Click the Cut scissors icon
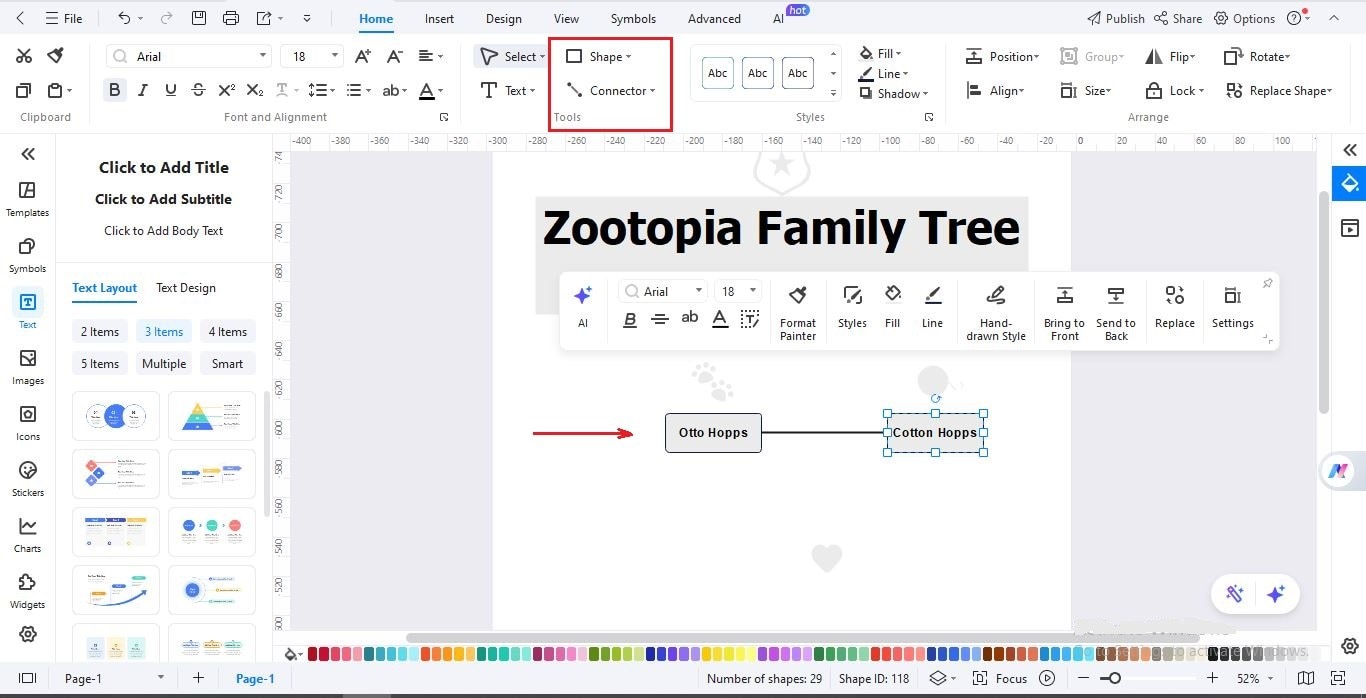 (x=24, y=56)
